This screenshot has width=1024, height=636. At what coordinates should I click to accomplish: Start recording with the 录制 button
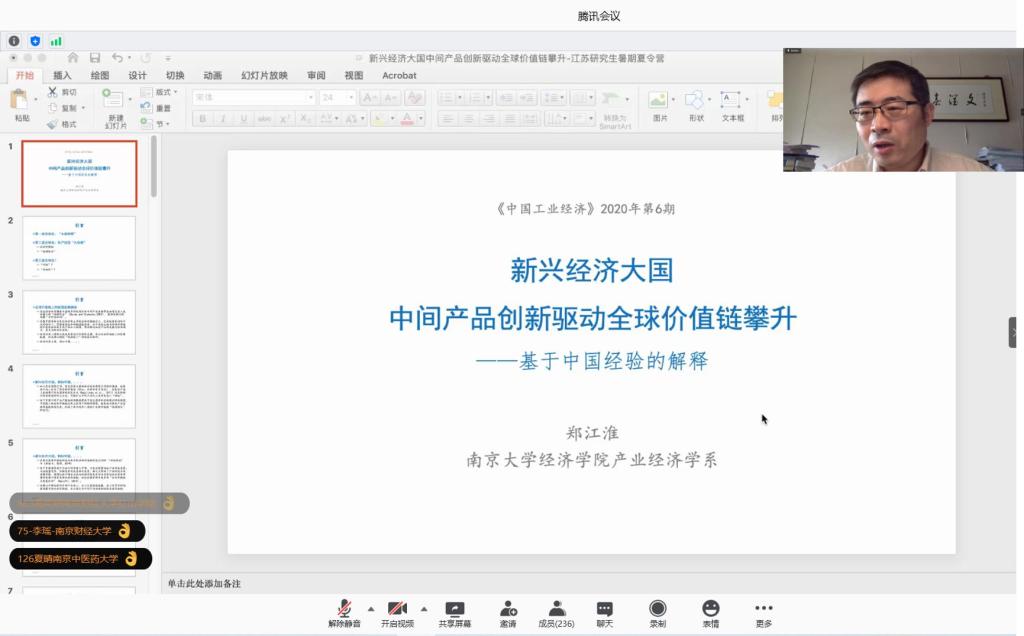pyautogui.click(x=657, y=609)
